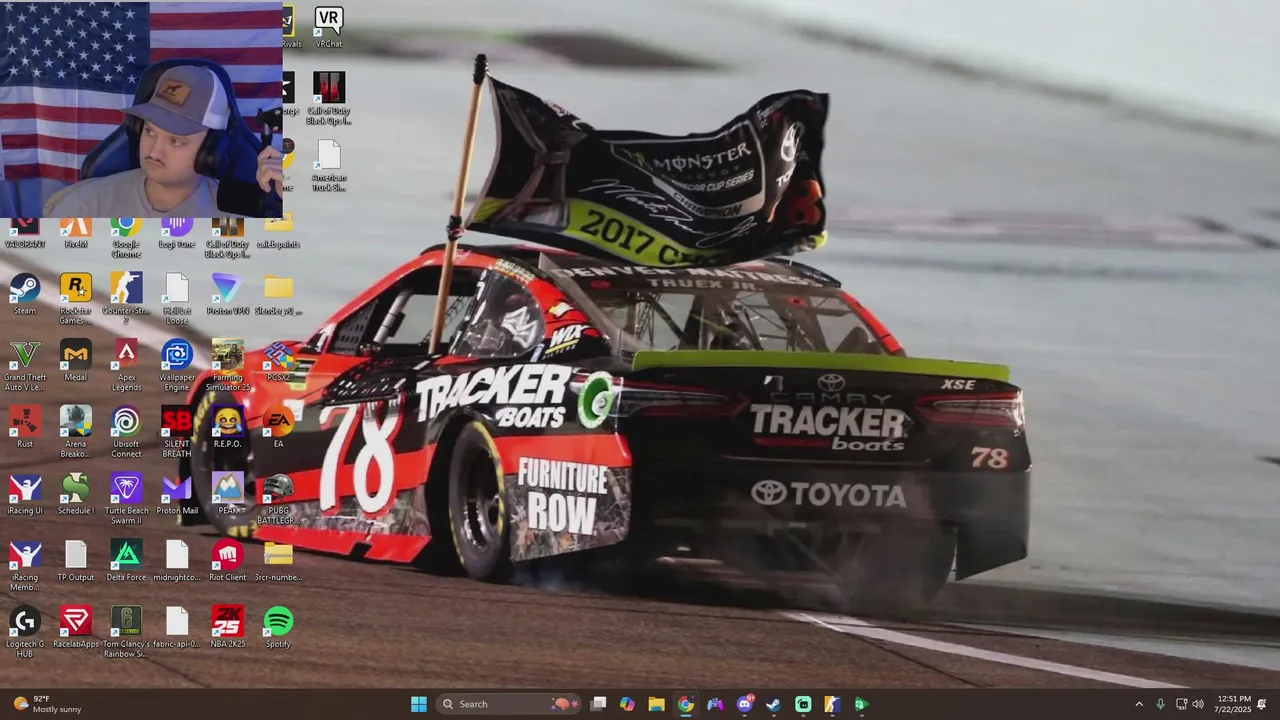Screen dimensions: 1280x720
Task: Open the VRChat desktop shortcut
Action: [x=328, y=28]
